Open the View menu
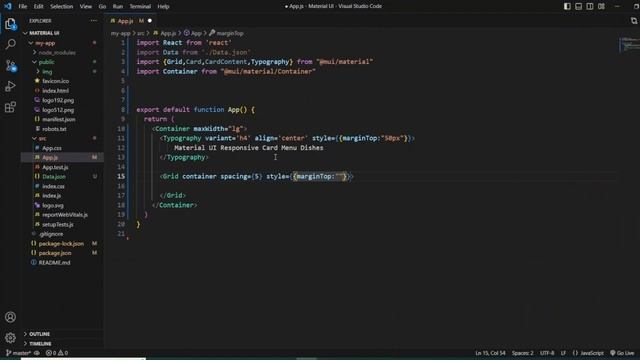The height and width of the screenshot is (360, 640). pyautogui.click(x=86, y=7)
